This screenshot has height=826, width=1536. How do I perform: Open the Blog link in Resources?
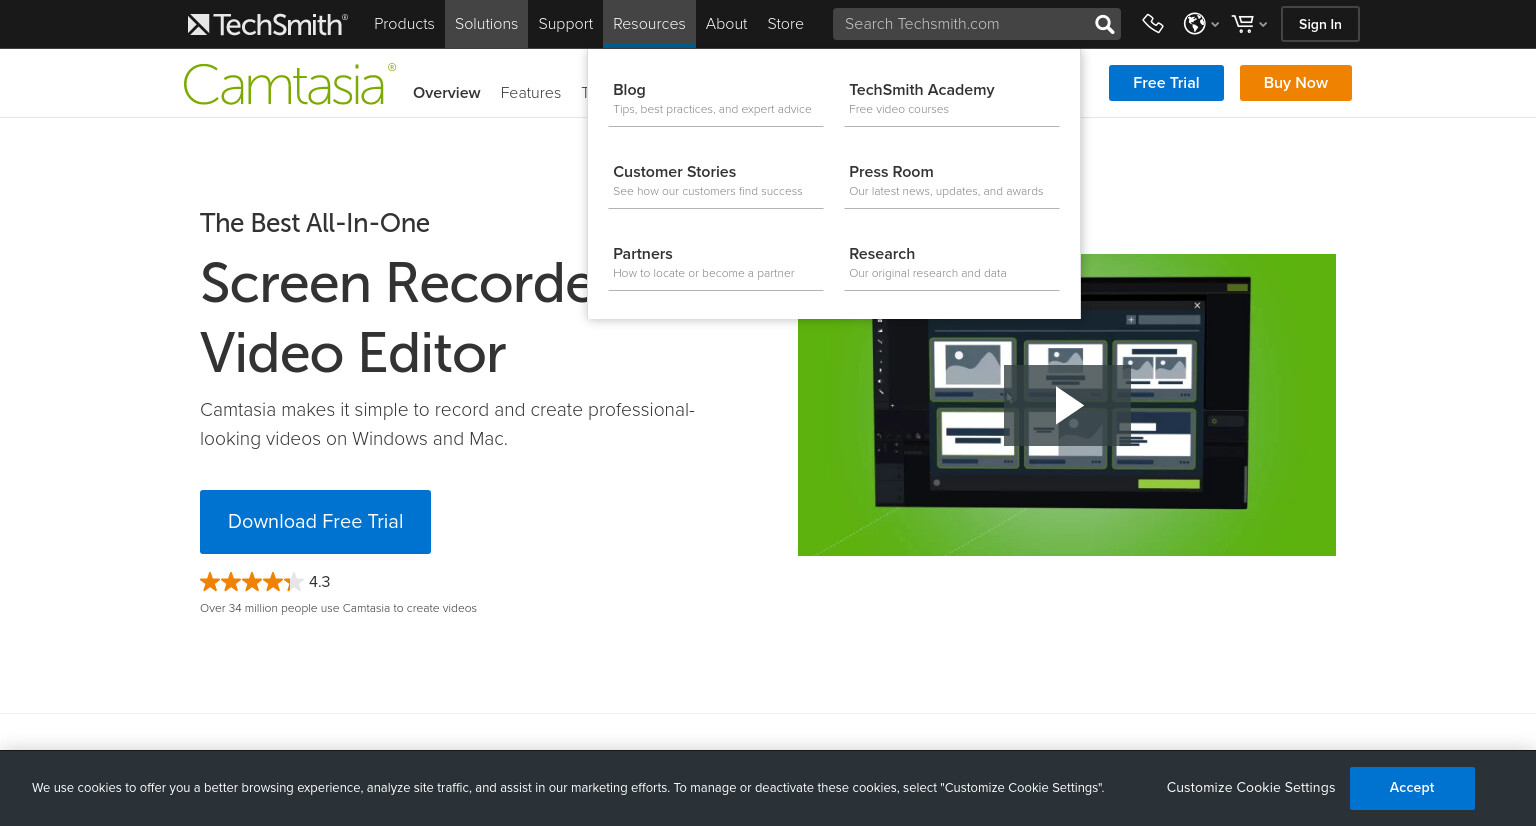[x=716, y=98]
